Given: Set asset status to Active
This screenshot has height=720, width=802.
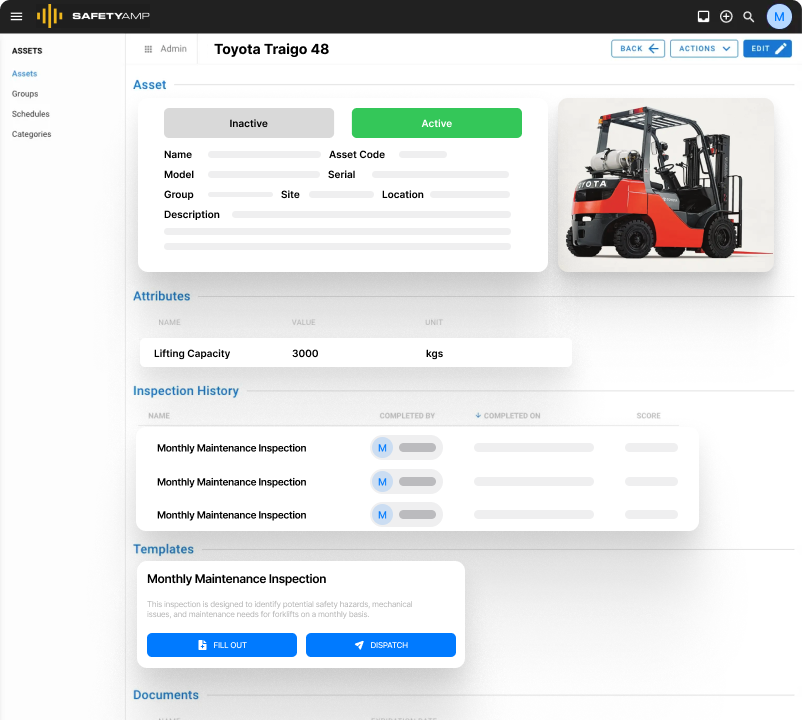Looking at the screenshot, I should point(437,123).
